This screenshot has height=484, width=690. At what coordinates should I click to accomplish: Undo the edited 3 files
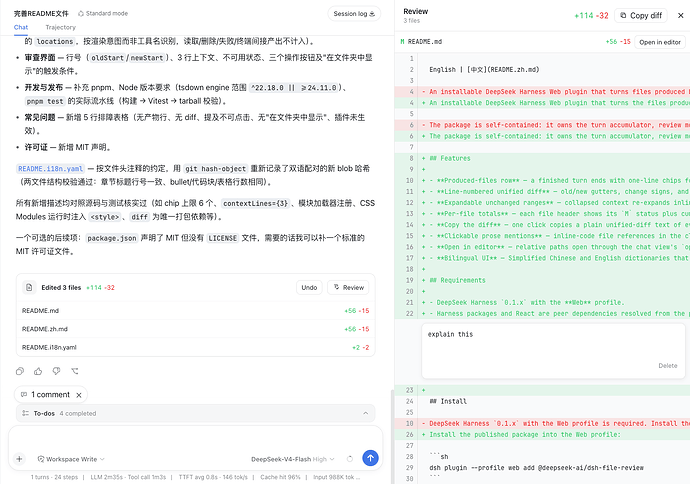[x=309, y=287]
